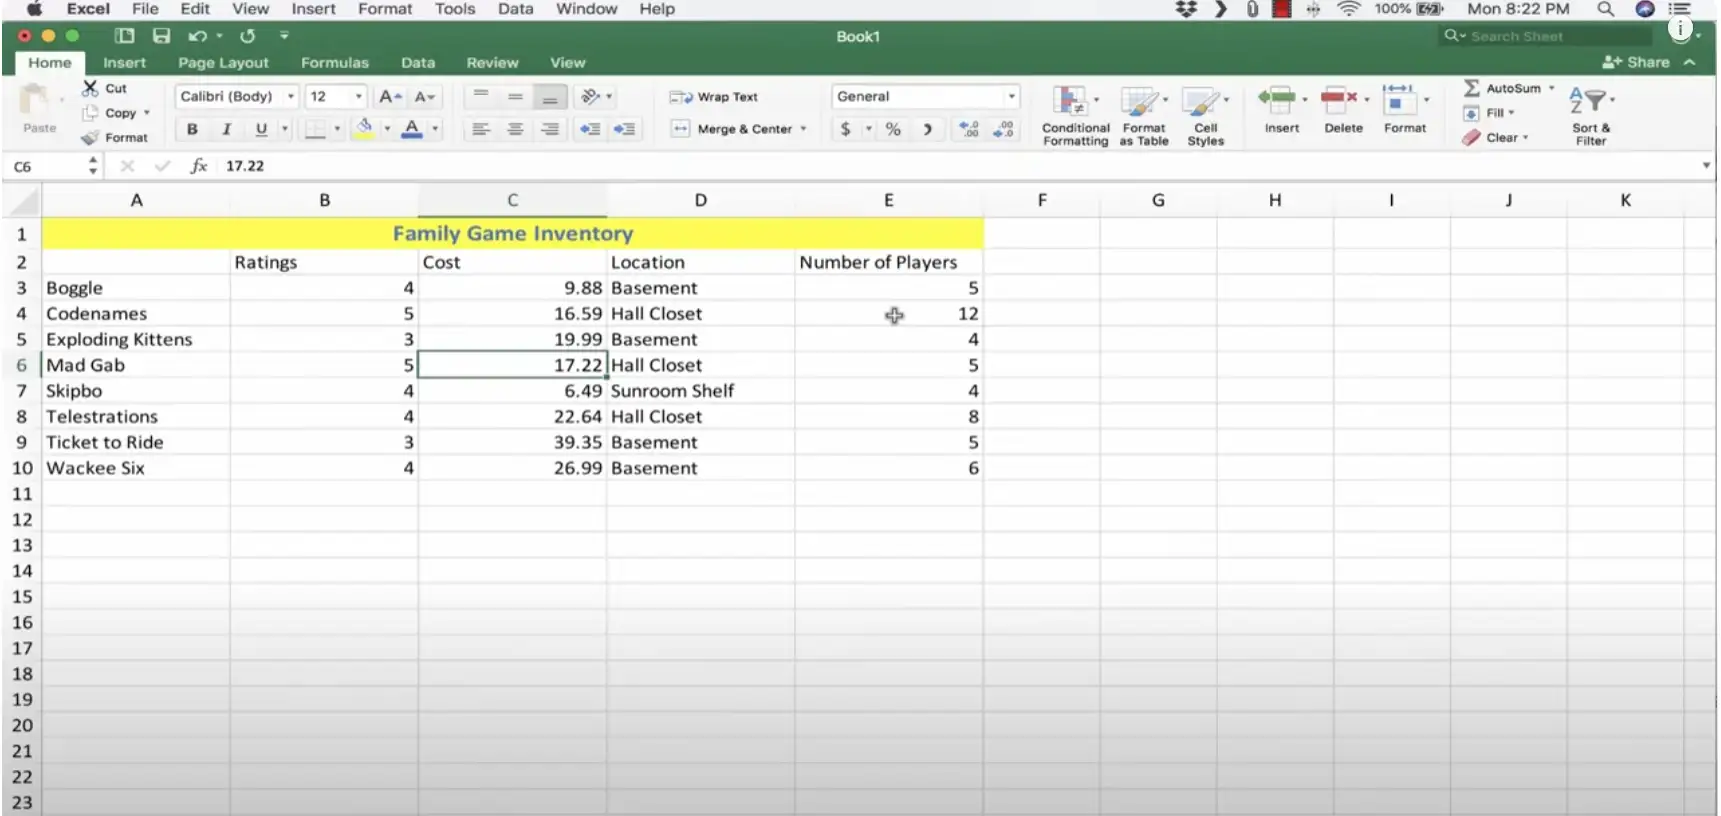Click the Sort & Filter icon
Screen dimensions: 1721x816
point(1588,102)
